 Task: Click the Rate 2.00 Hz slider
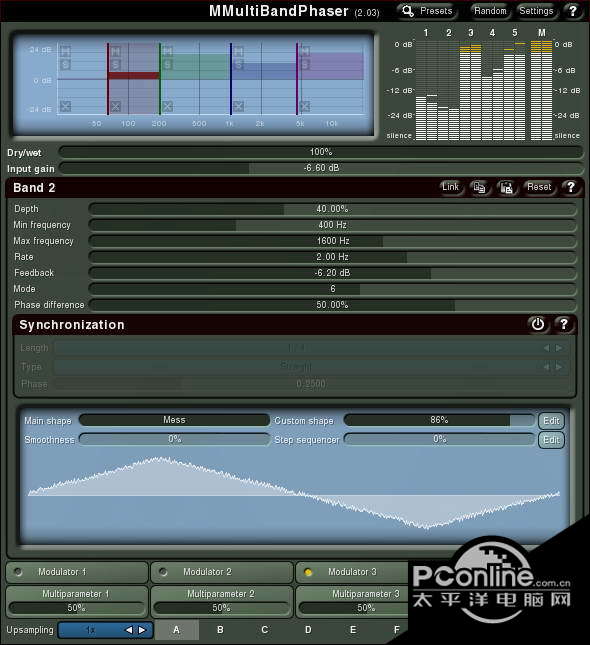pos(332,257)
